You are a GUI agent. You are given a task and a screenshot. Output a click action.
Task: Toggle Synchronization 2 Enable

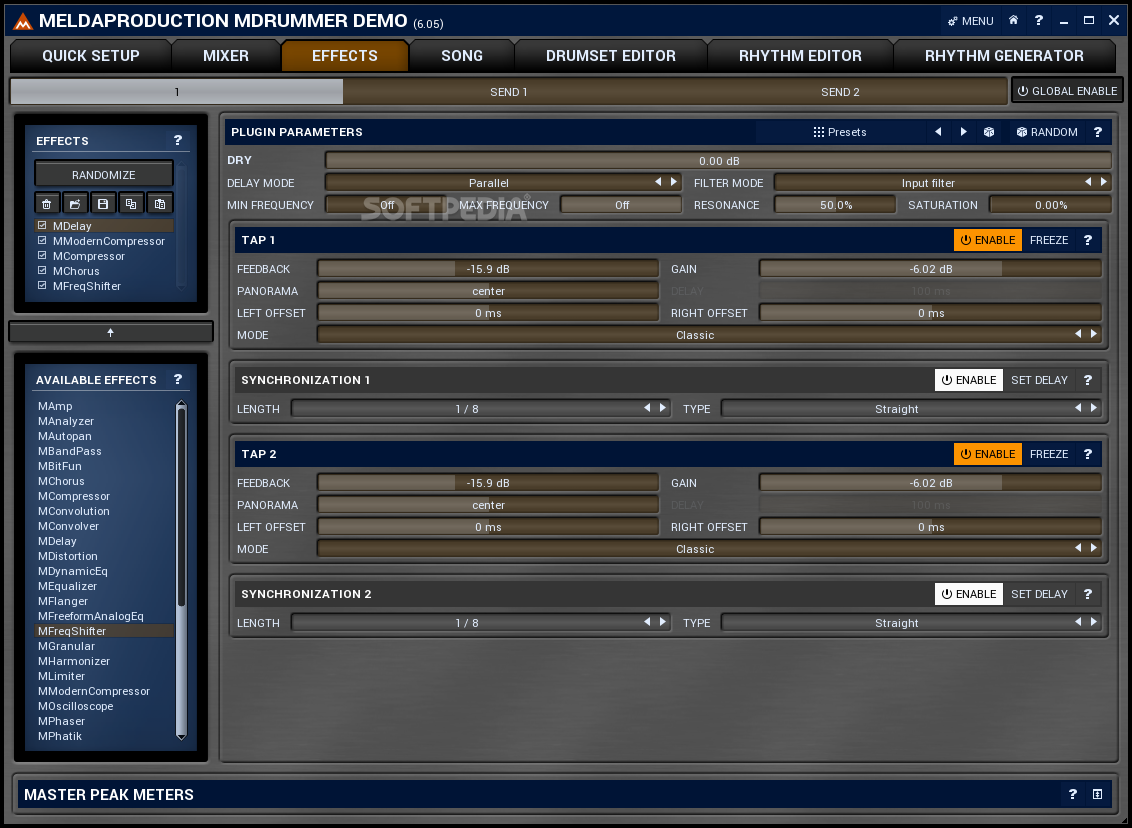click(x=969, y=594)
